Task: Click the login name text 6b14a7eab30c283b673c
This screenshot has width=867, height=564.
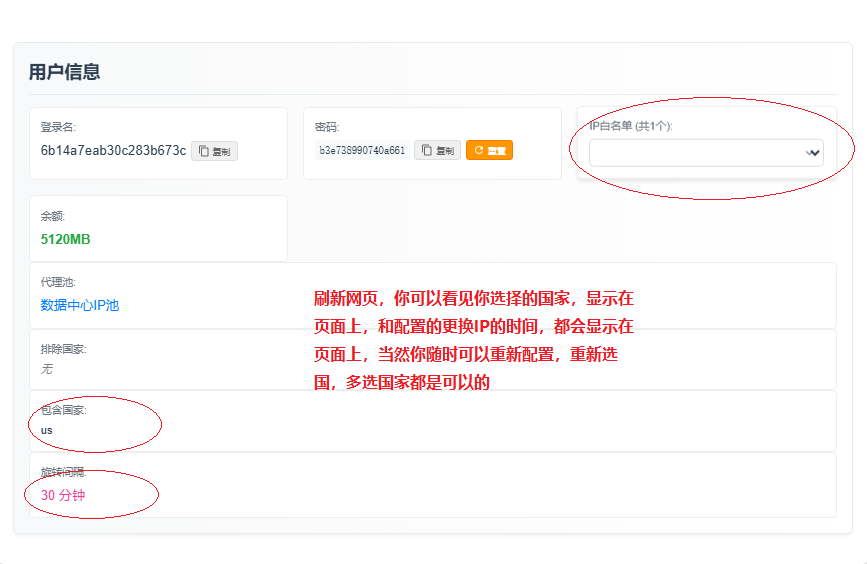Action: [113, 151]
